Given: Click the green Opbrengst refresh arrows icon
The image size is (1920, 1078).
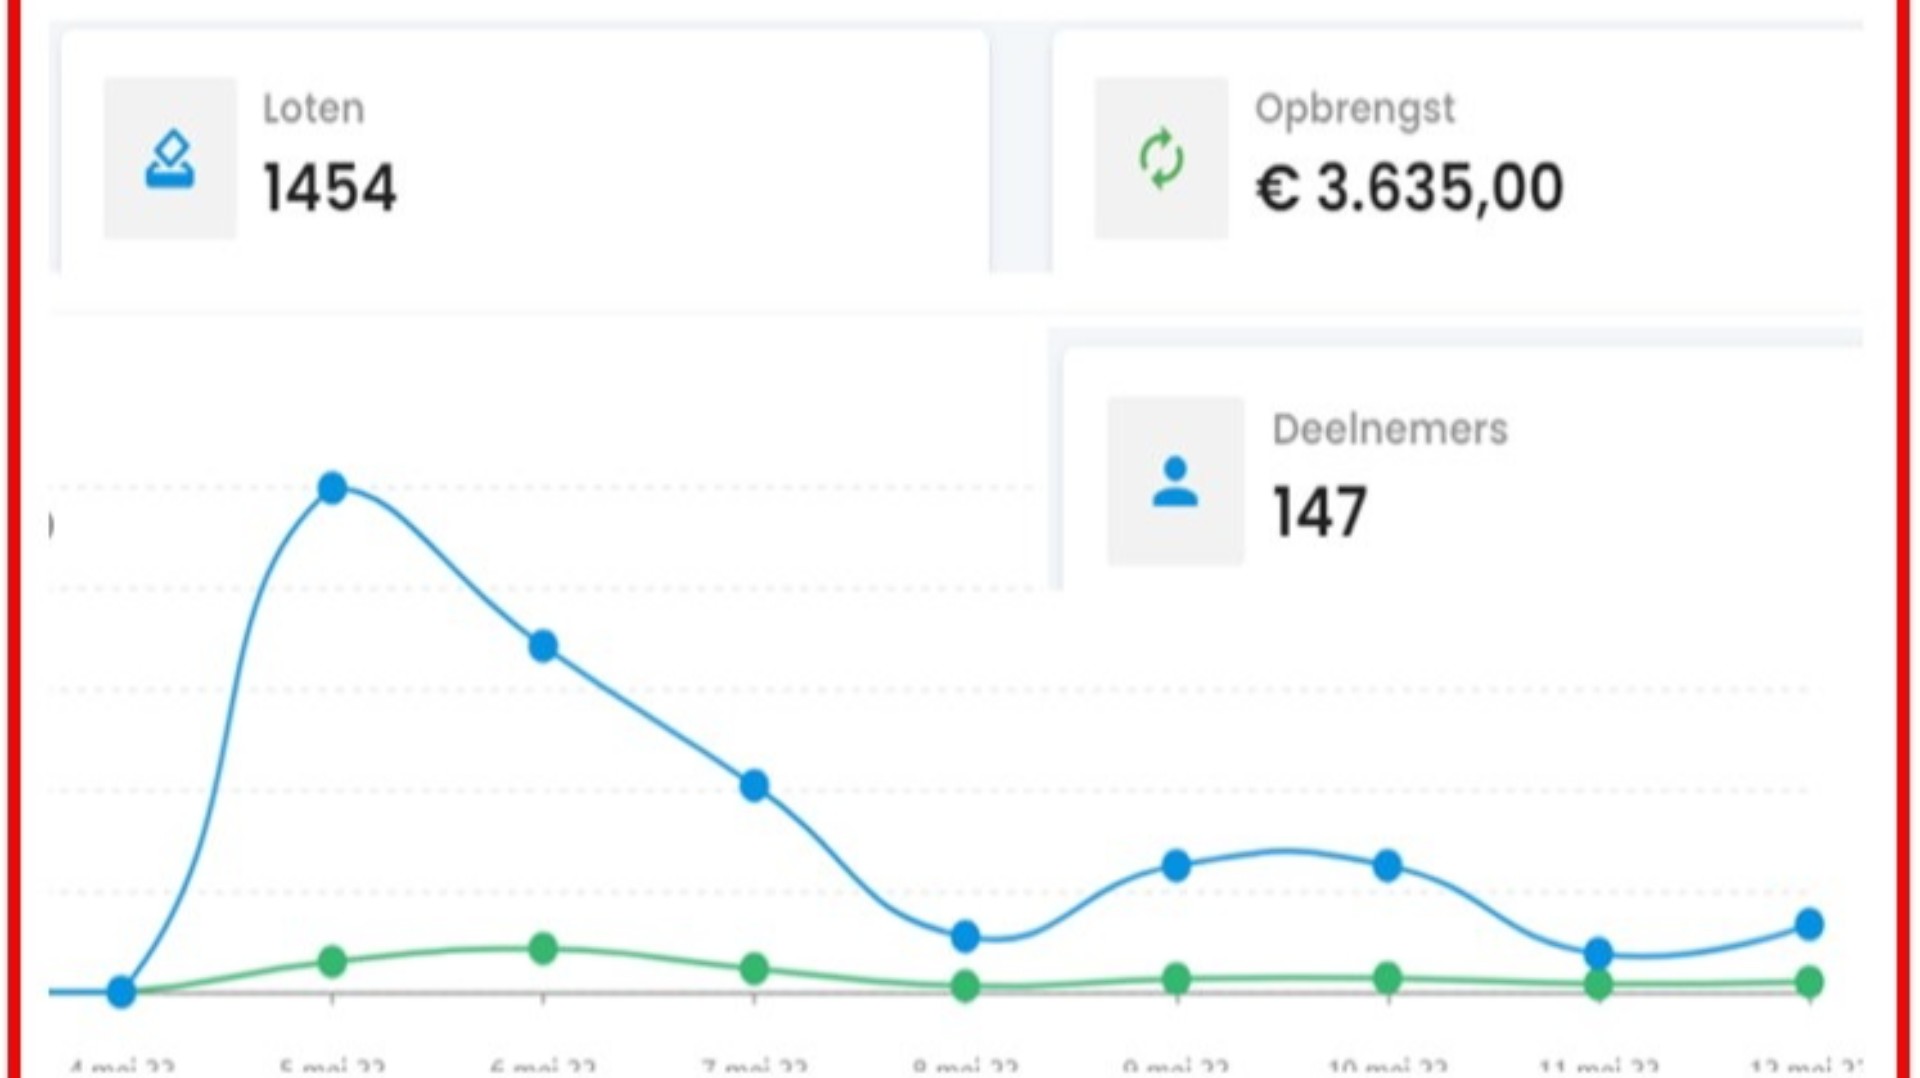Looking at the screenshot, I should 1161,159.
